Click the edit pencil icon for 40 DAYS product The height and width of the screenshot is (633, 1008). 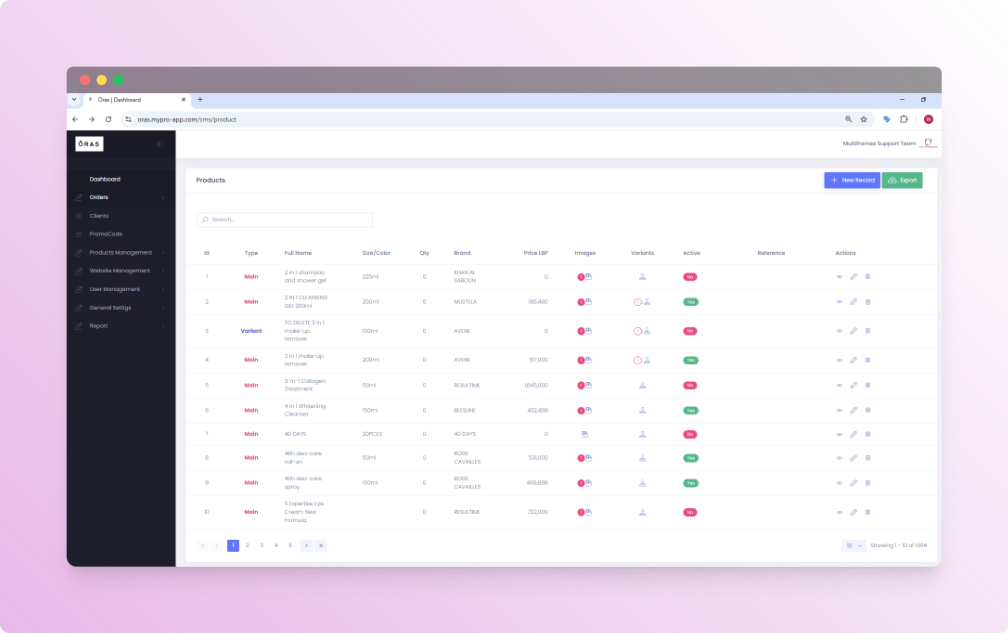(x=853, y=433)
